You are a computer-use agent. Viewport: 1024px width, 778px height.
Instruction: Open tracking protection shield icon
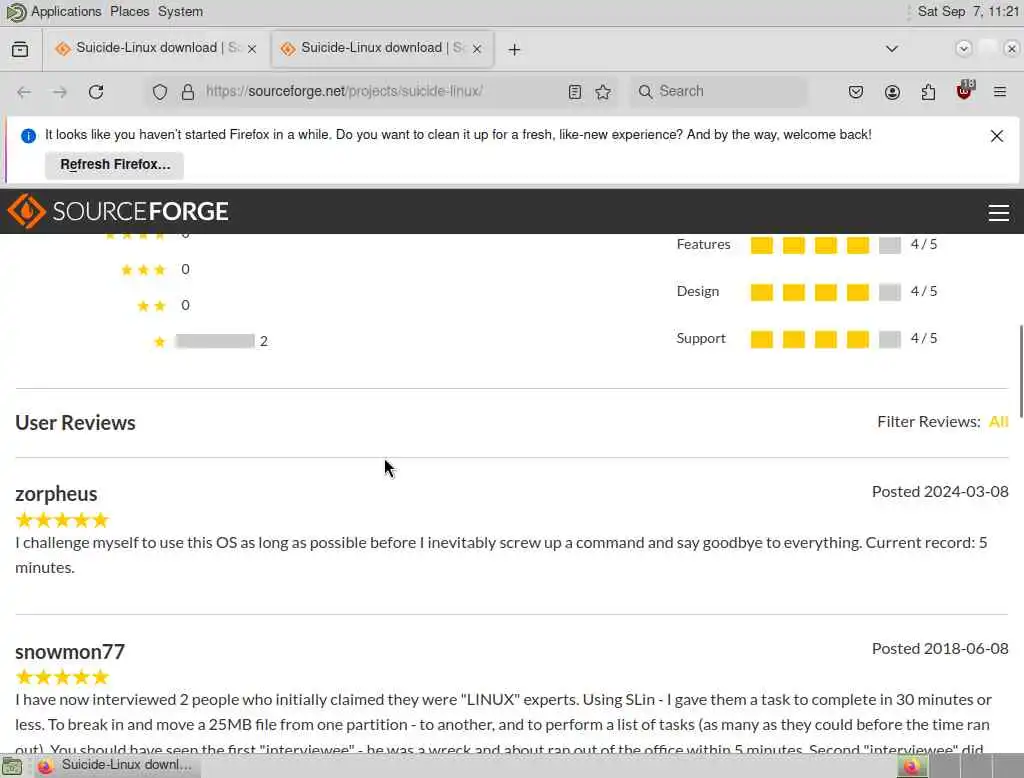coord(159,92)
